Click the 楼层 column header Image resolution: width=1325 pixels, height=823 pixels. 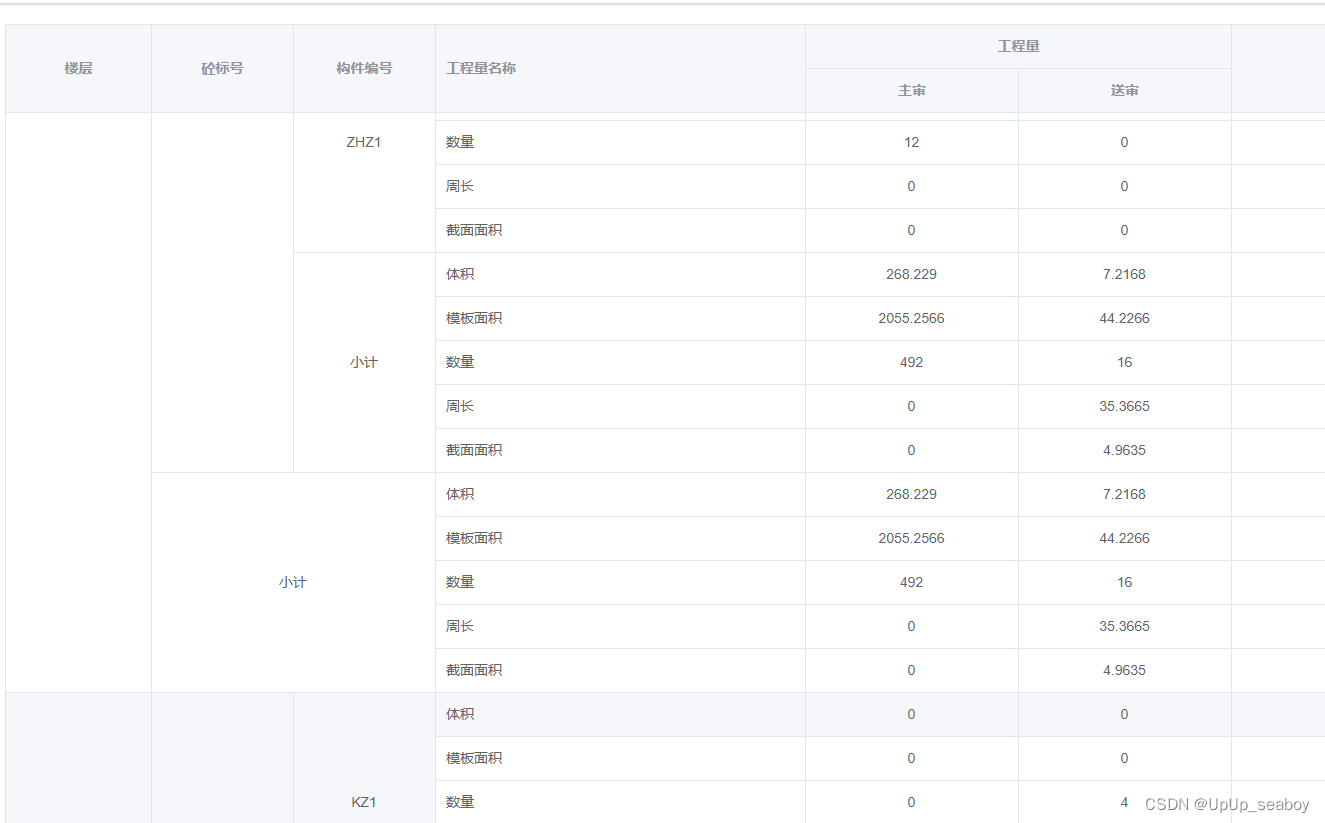pyautogui.click(x=77, y=68)
